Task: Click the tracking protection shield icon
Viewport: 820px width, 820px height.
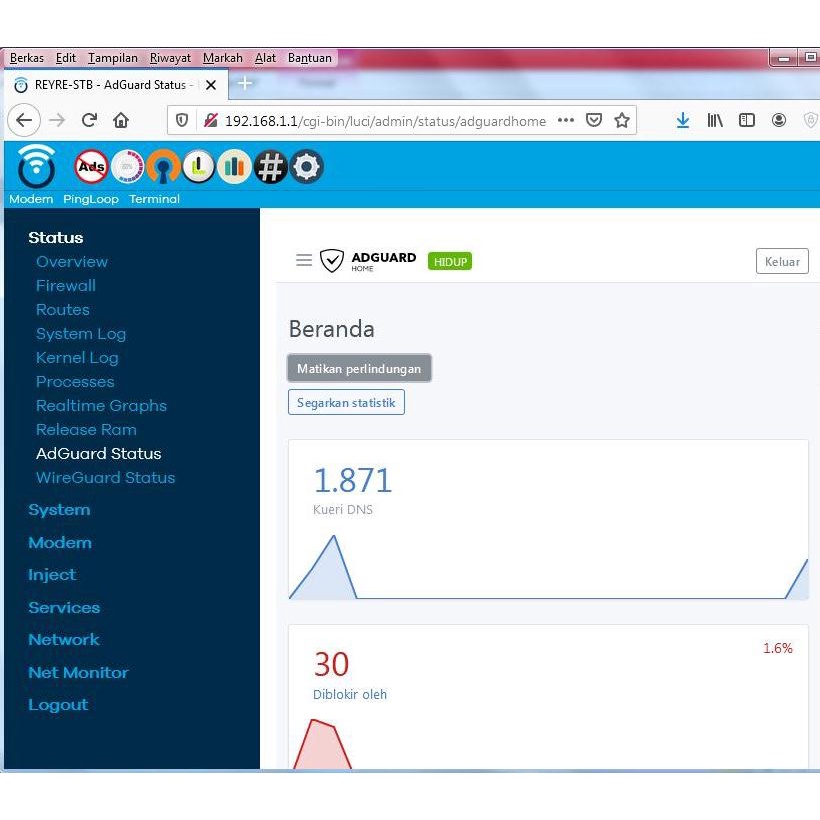Action: click(x=181, y=121)
